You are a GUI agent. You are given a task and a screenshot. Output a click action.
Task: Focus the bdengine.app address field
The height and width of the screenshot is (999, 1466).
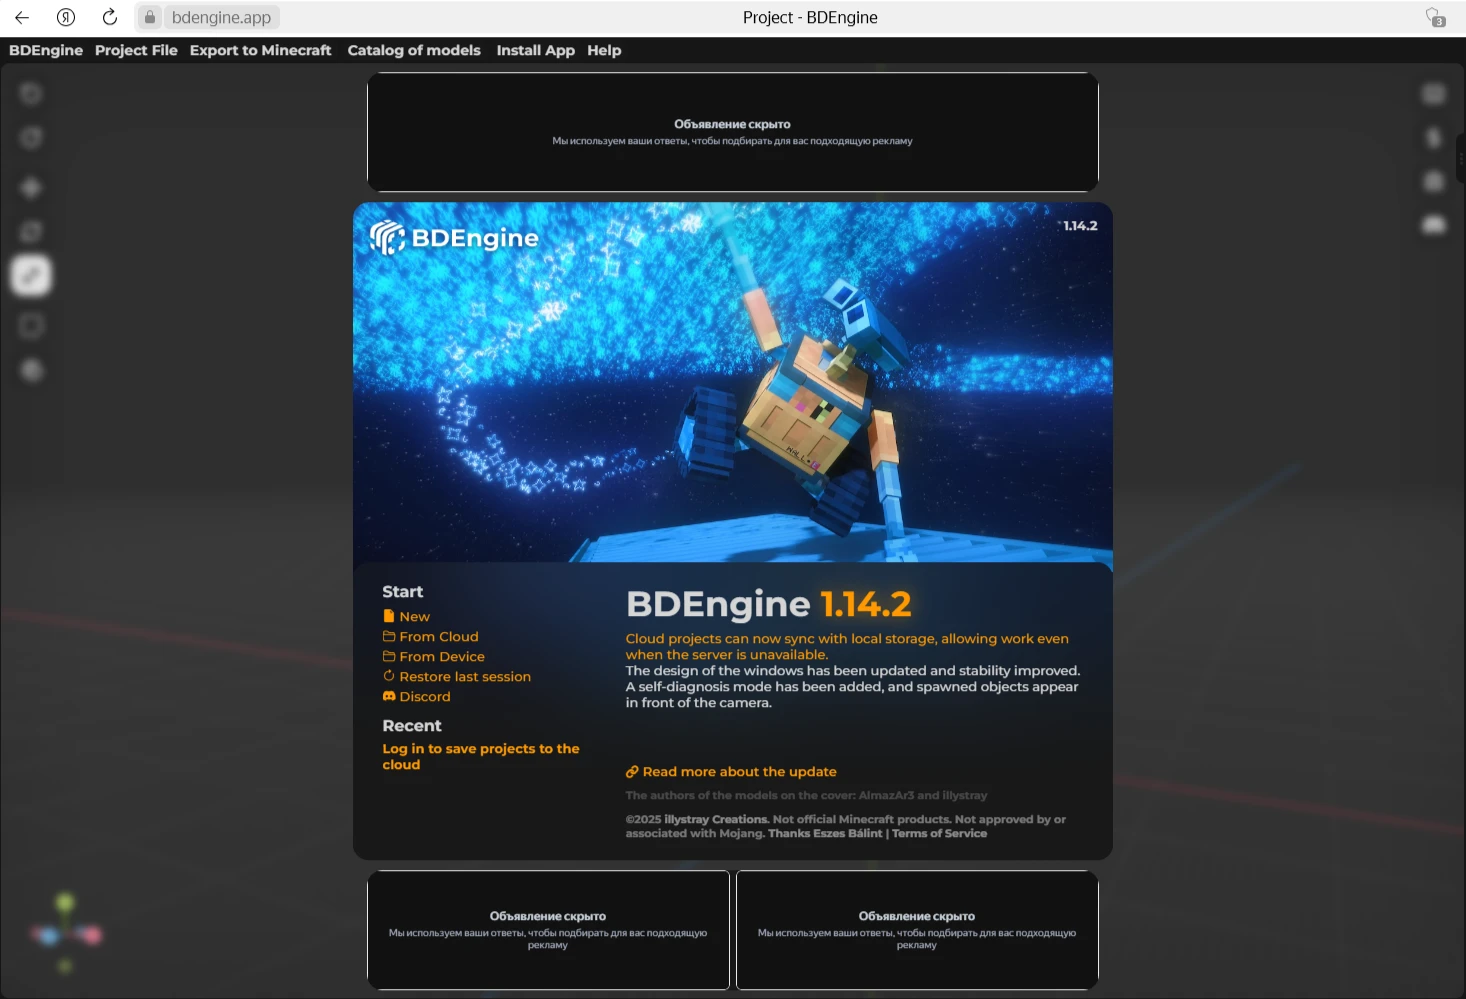[x=221, y=17]
